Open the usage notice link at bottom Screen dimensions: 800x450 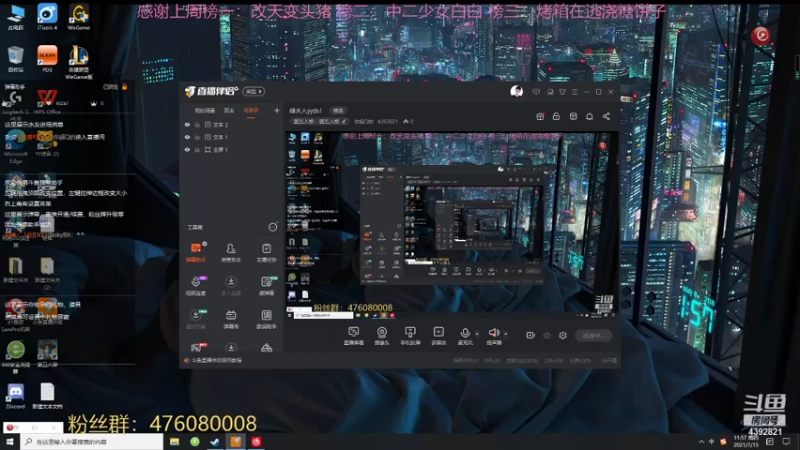(216, 360)
